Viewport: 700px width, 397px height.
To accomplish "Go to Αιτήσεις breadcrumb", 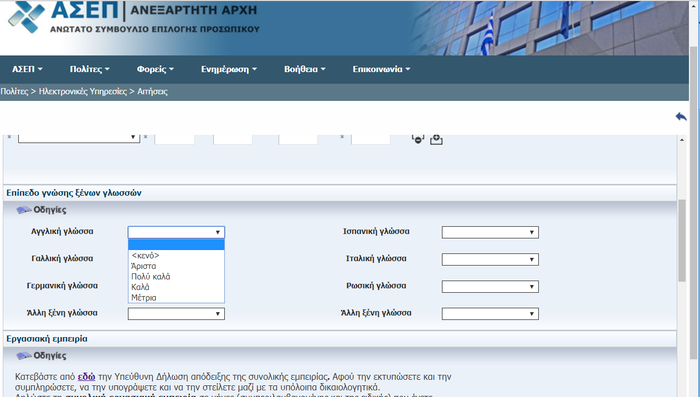I will click(152, 92).
